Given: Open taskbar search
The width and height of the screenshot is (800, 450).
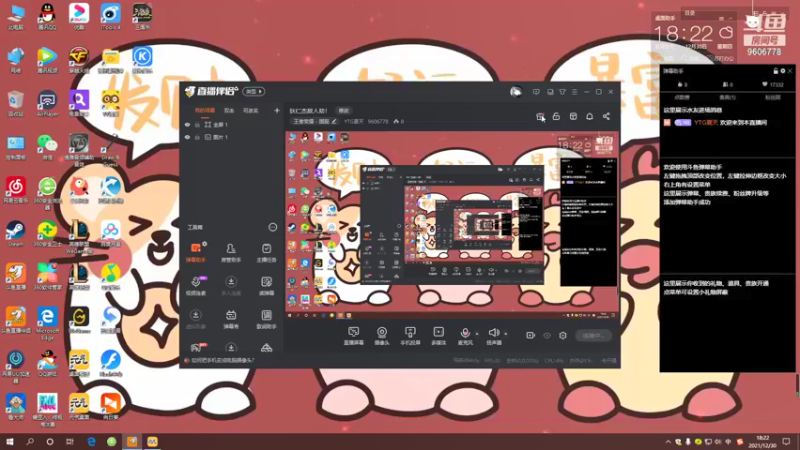Looking at the screenshot, I should coord(30,441).
